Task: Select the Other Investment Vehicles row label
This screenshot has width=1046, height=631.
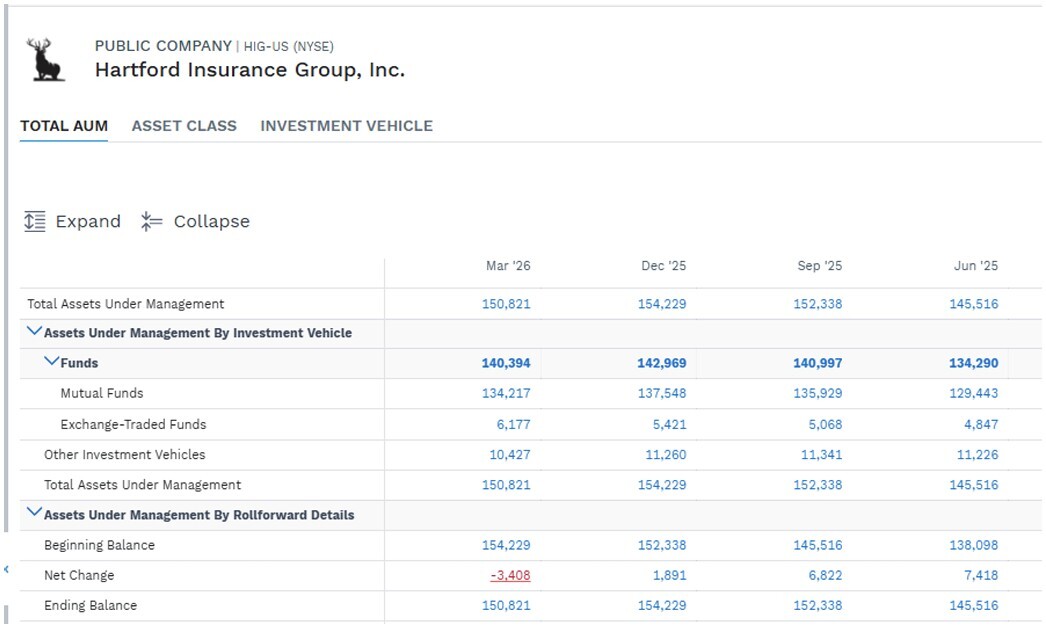Action: pos(125,454)
